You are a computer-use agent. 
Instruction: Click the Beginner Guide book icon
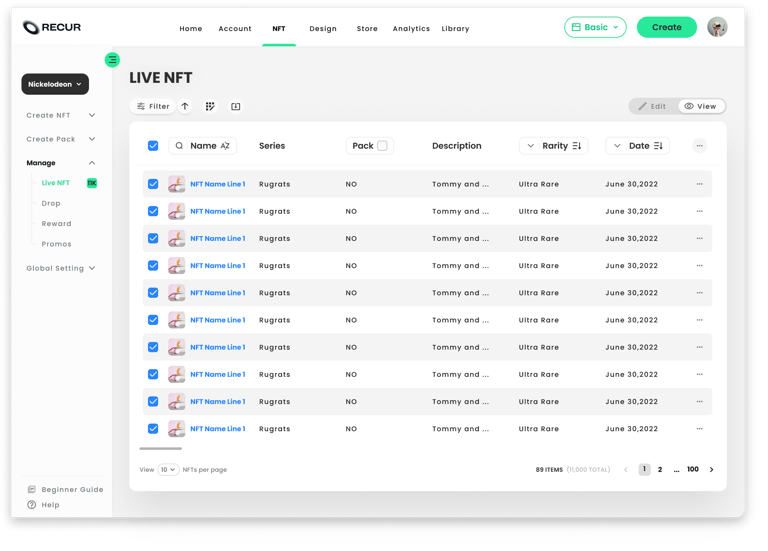(x=32, y=489)
